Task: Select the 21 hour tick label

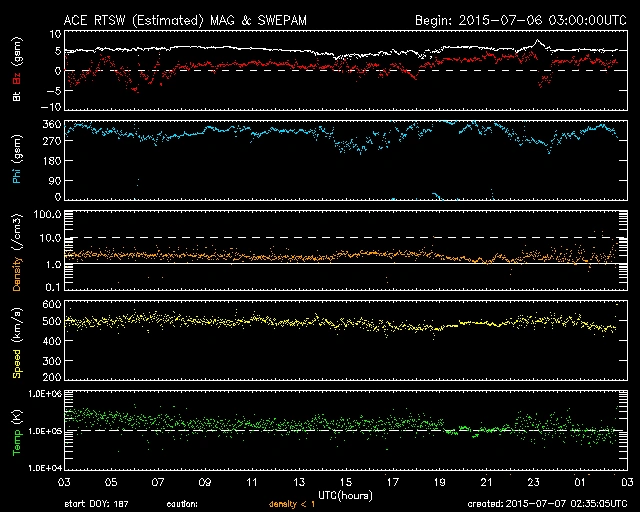Action: pos(486,482)
